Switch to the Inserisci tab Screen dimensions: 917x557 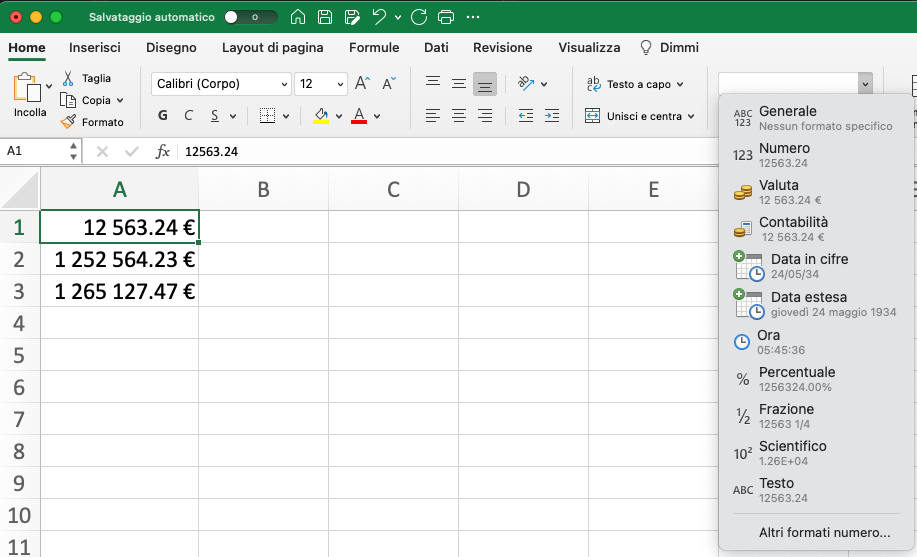(x=95, y=47)
